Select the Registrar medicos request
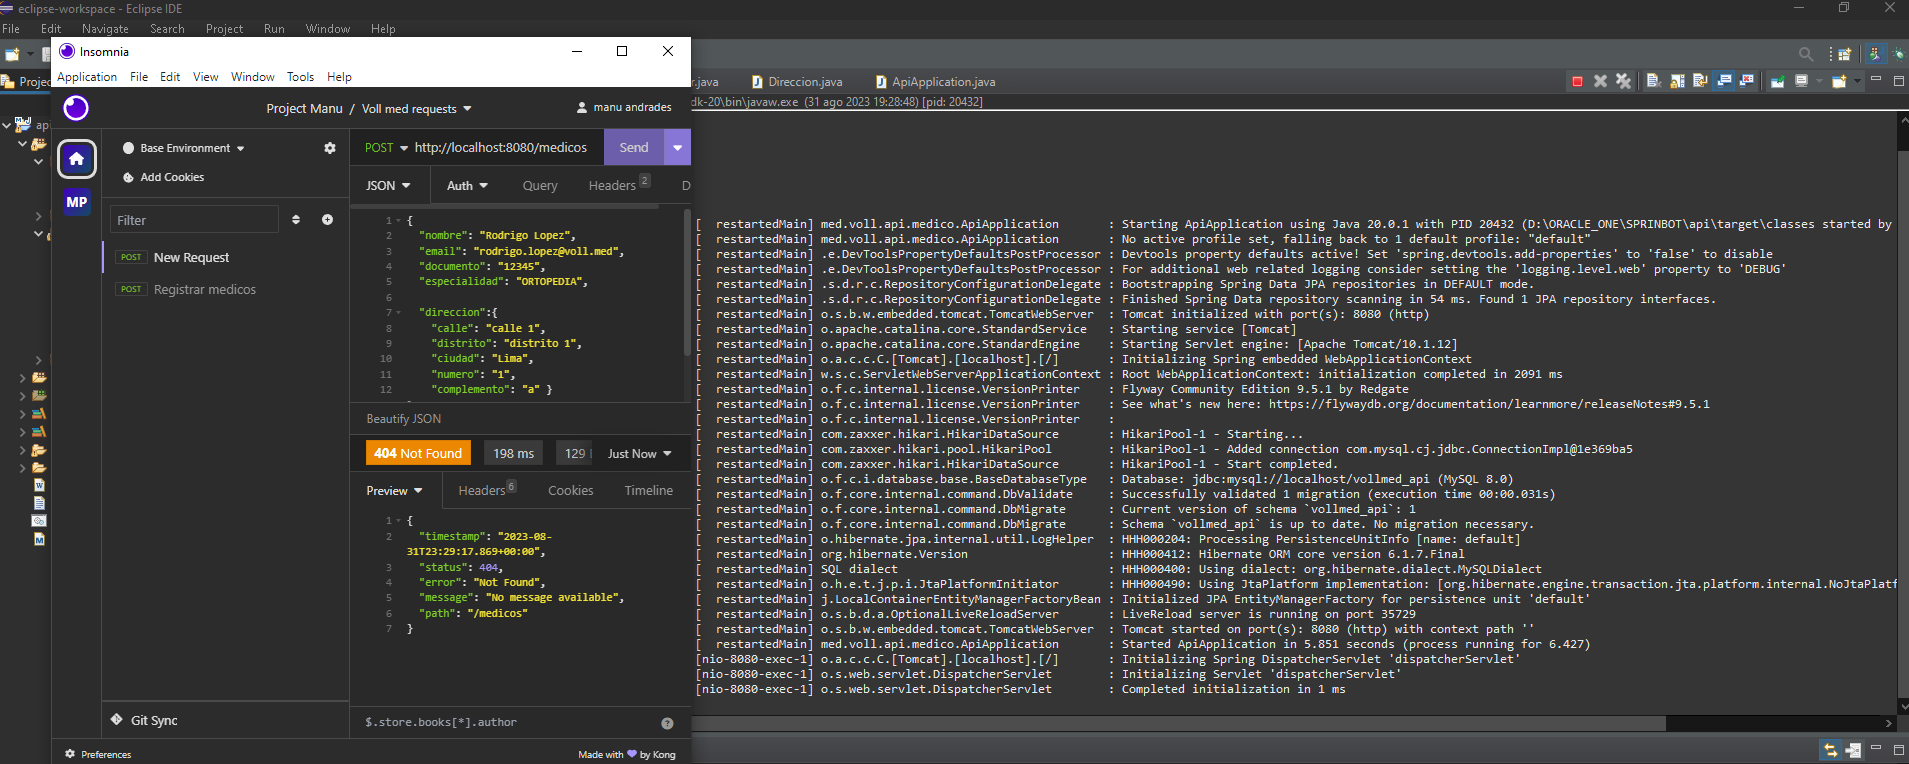The width and height of the screenshot is (1909, 764). [x=226, y=290]
